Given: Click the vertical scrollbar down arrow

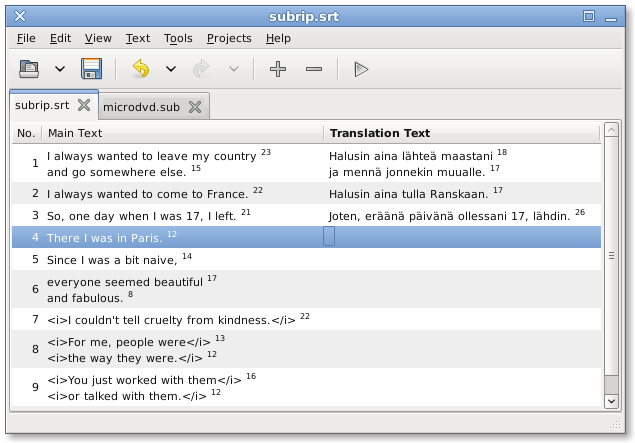Looking at the screenshot, I should [609, 401].
